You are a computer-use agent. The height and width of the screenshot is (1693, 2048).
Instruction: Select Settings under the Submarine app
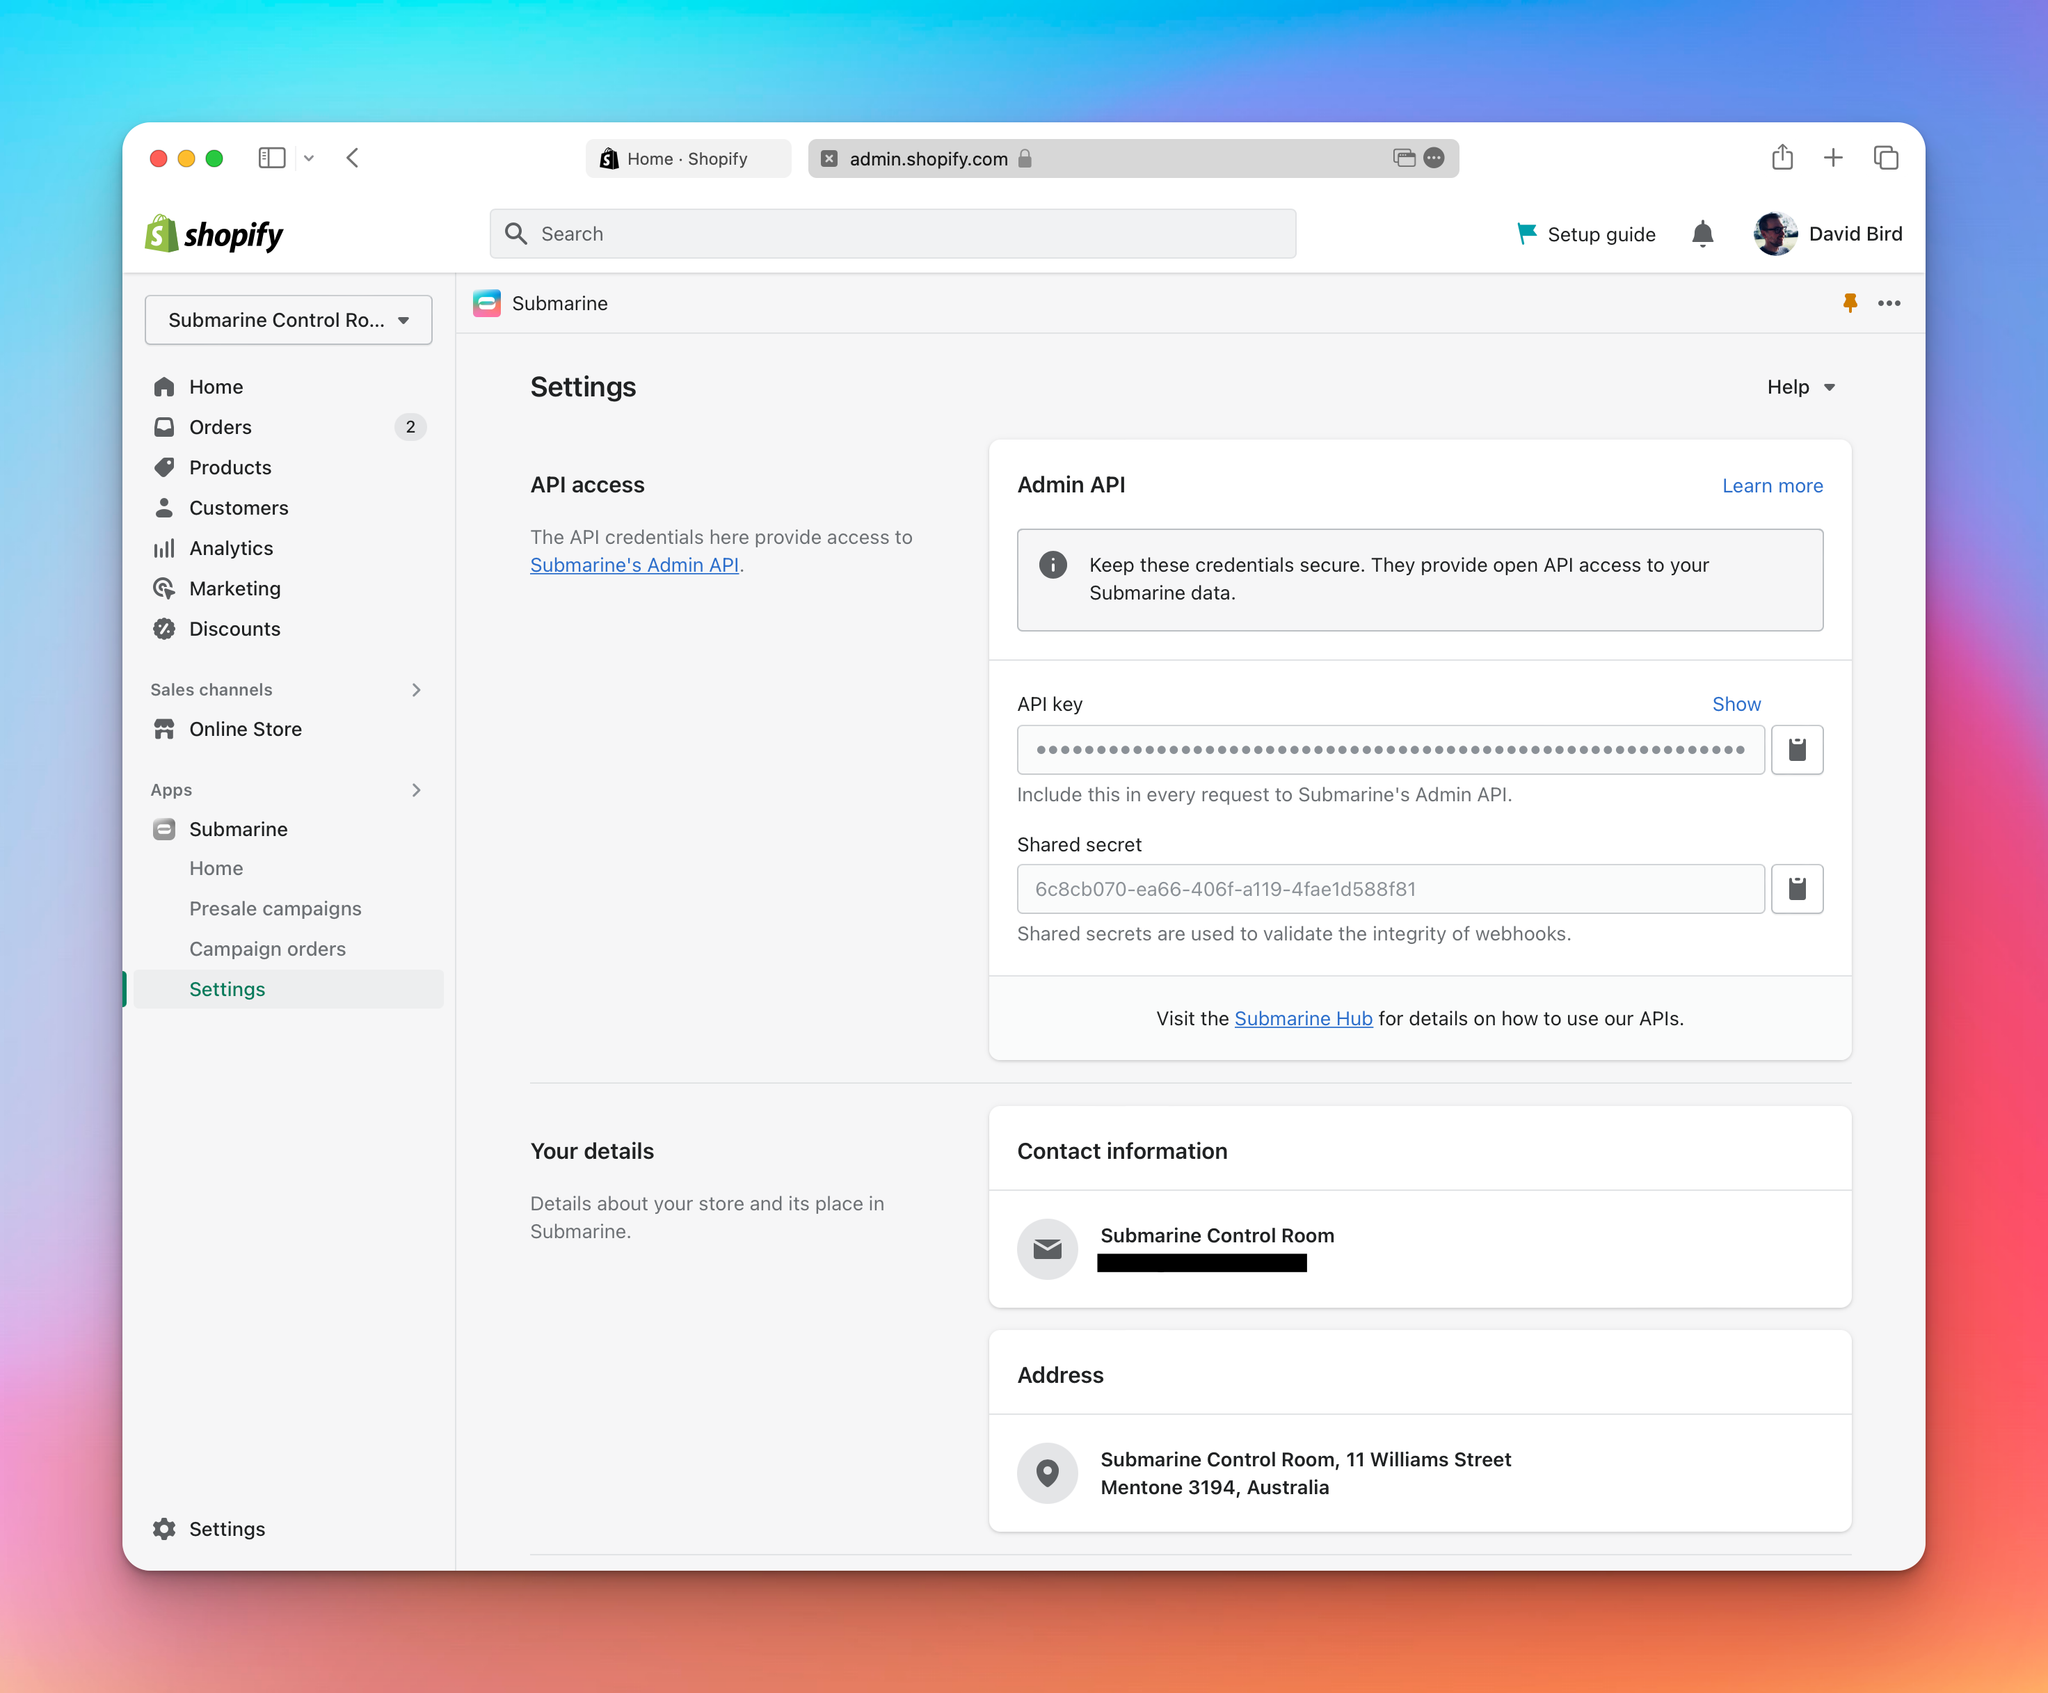click(x=288, y=989)
